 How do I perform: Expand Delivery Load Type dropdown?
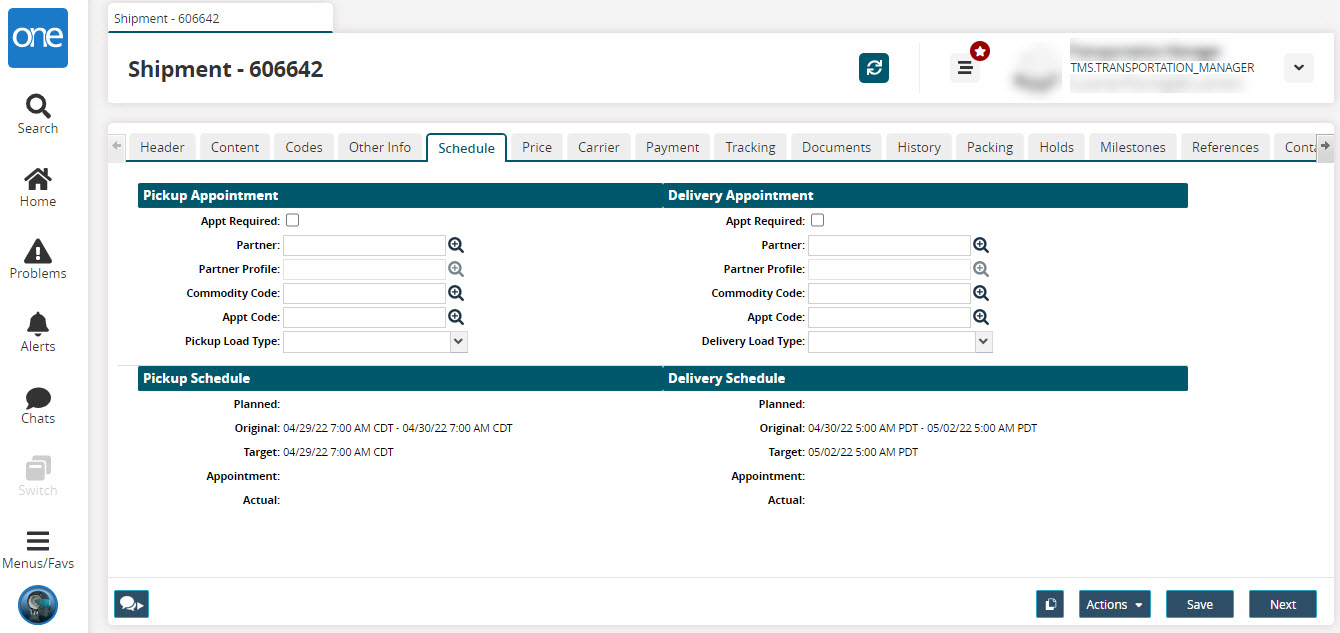click(983, 341)
